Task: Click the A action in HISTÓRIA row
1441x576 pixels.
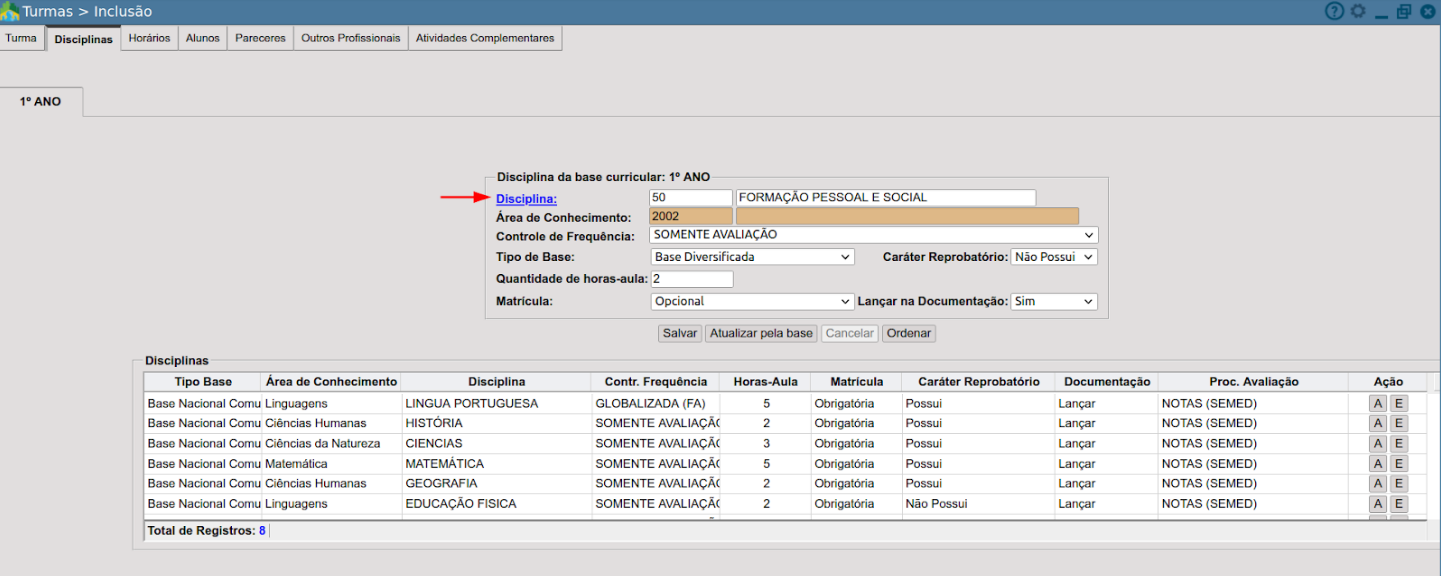Action: (1378, 424)
